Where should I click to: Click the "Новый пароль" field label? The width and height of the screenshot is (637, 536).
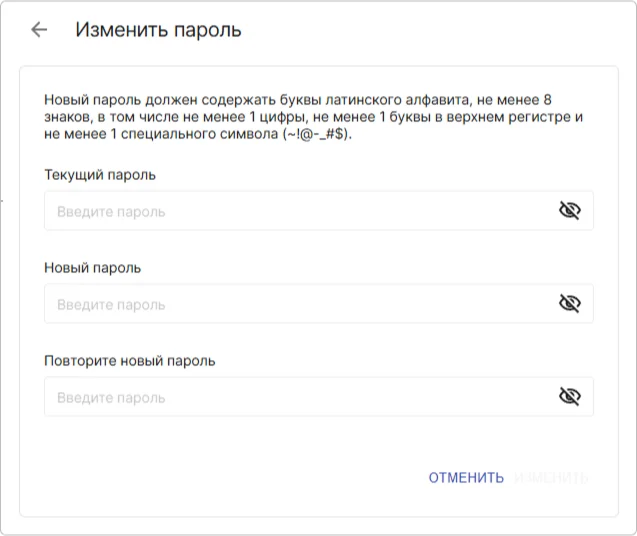92,268
